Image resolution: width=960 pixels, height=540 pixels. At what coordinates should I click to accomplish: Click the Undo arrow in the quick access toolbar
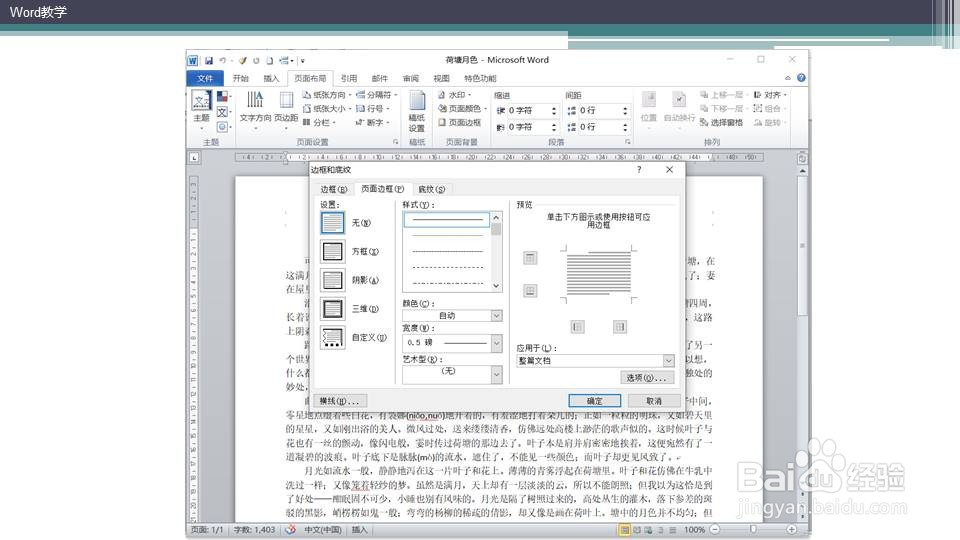(x=222, y=61)
